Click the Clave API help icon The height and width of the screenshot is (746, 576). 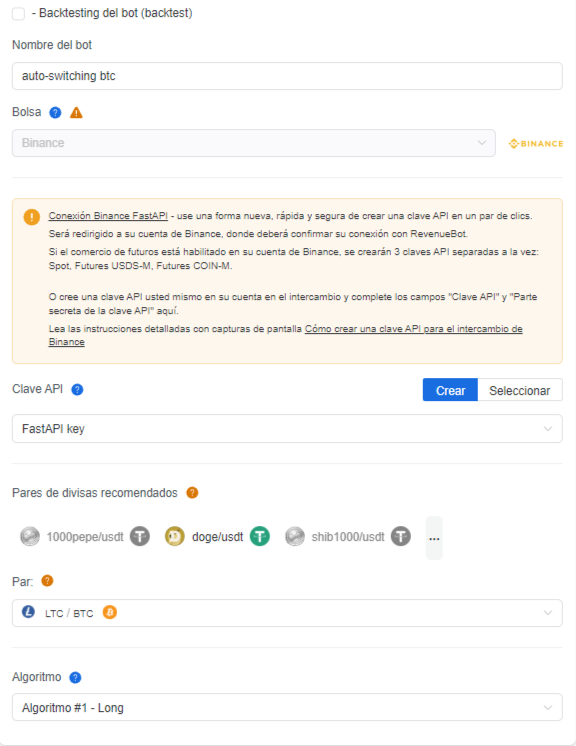pos(77,390)
